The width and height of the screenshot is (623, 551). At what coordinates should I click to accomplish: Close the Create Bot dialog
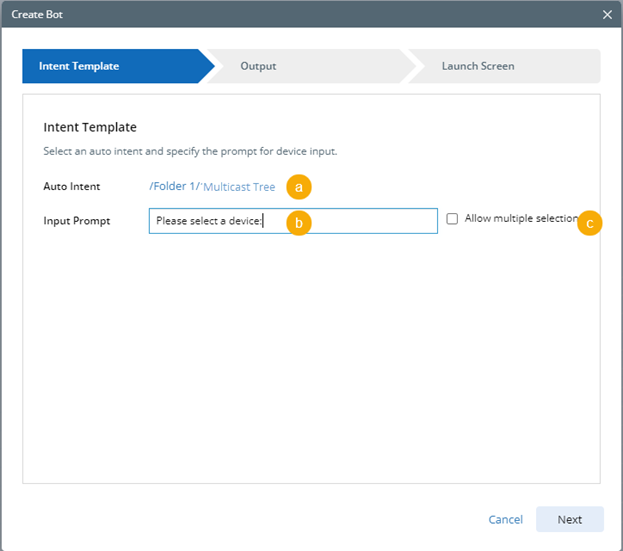point(607,14)
